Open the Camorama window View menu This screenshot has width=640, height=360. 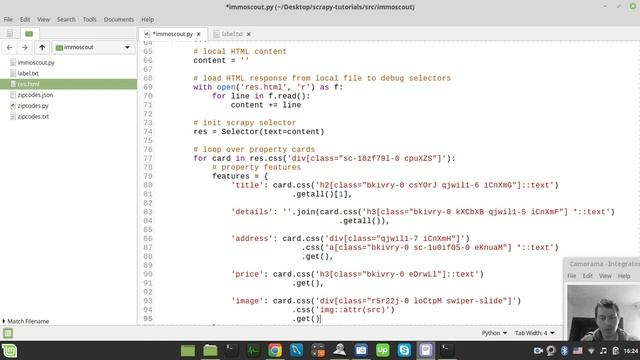605,276
